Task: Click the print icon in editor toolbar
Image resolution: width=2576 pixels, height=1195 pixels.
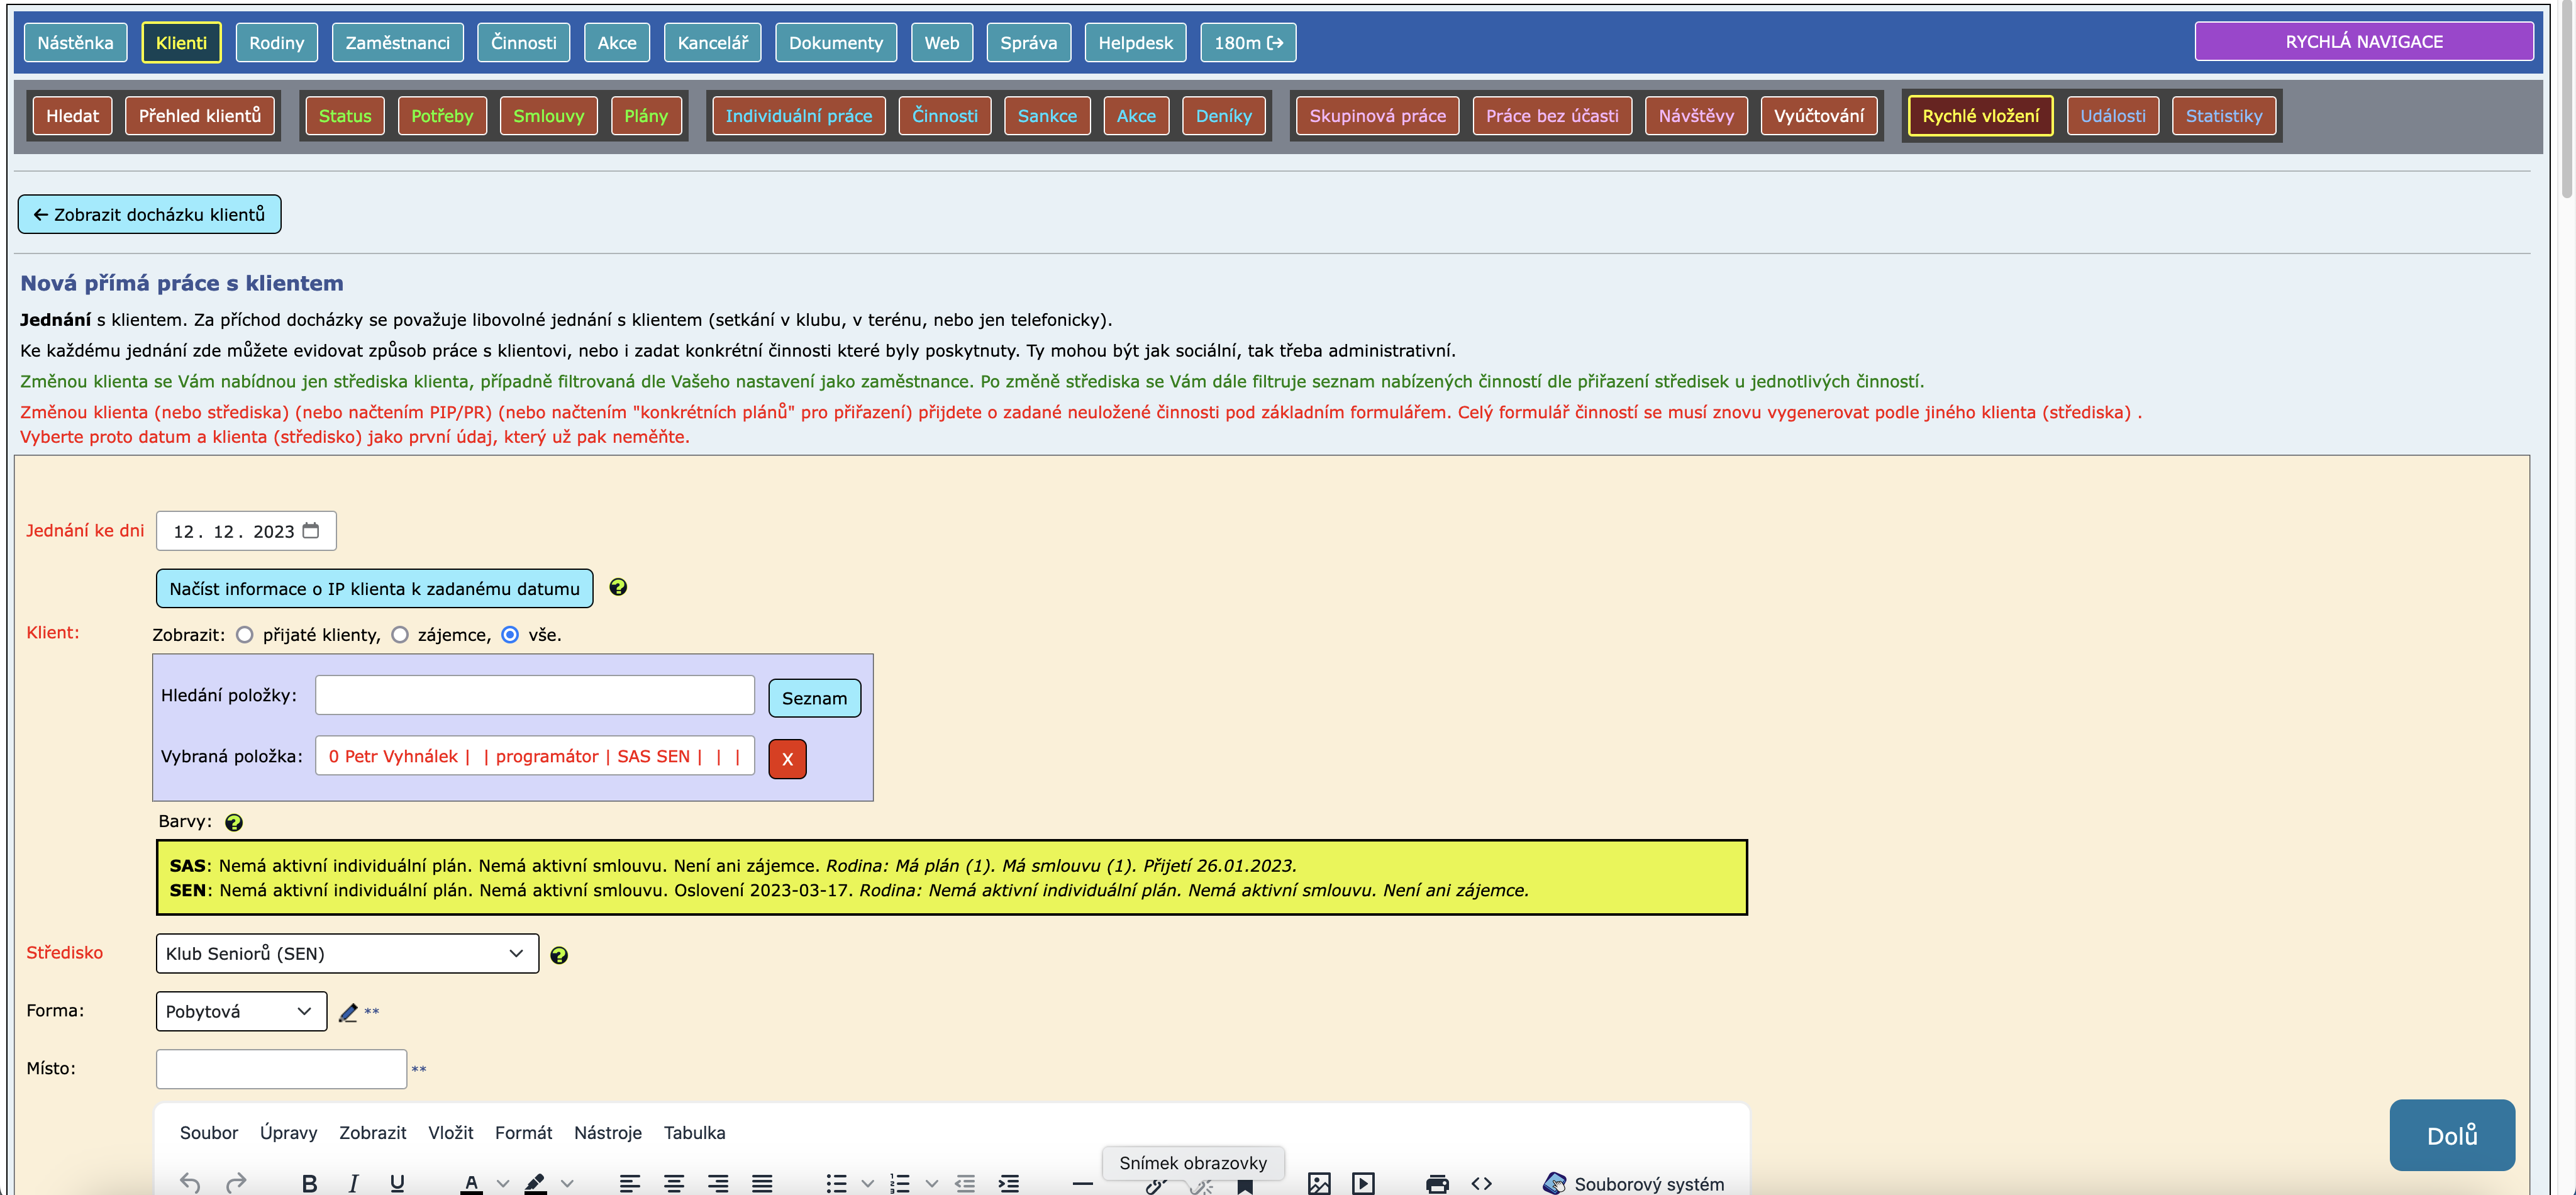Action: tap(1437, 1183)
